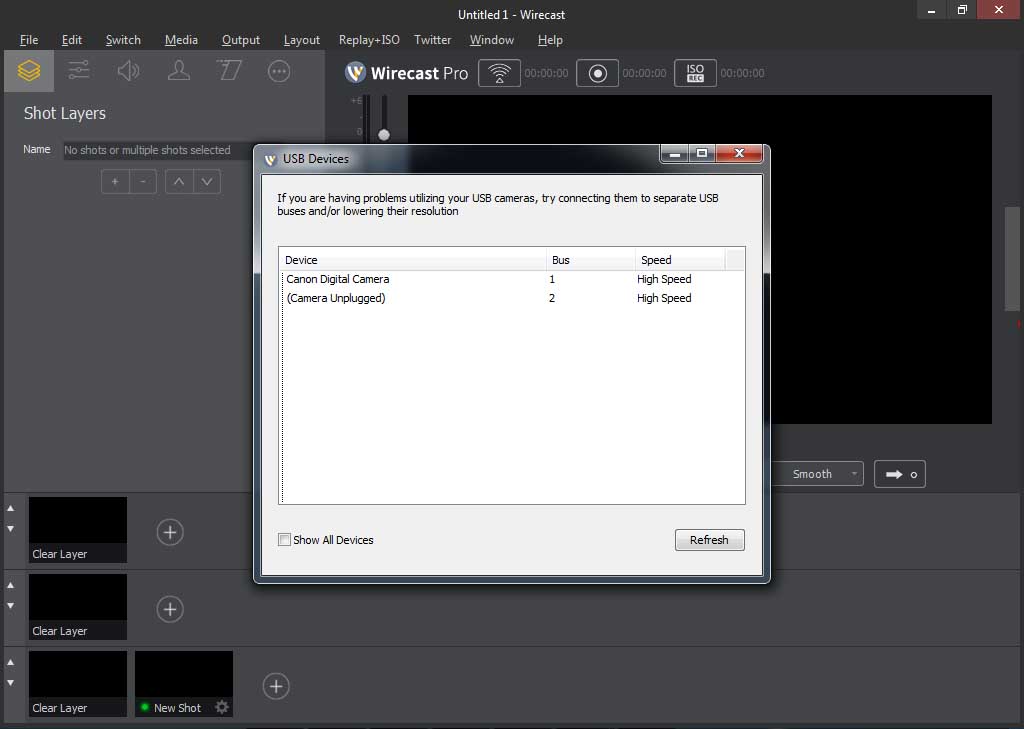
Task: Add a shot to the topmost layer row
Action: tap(170, 532)
